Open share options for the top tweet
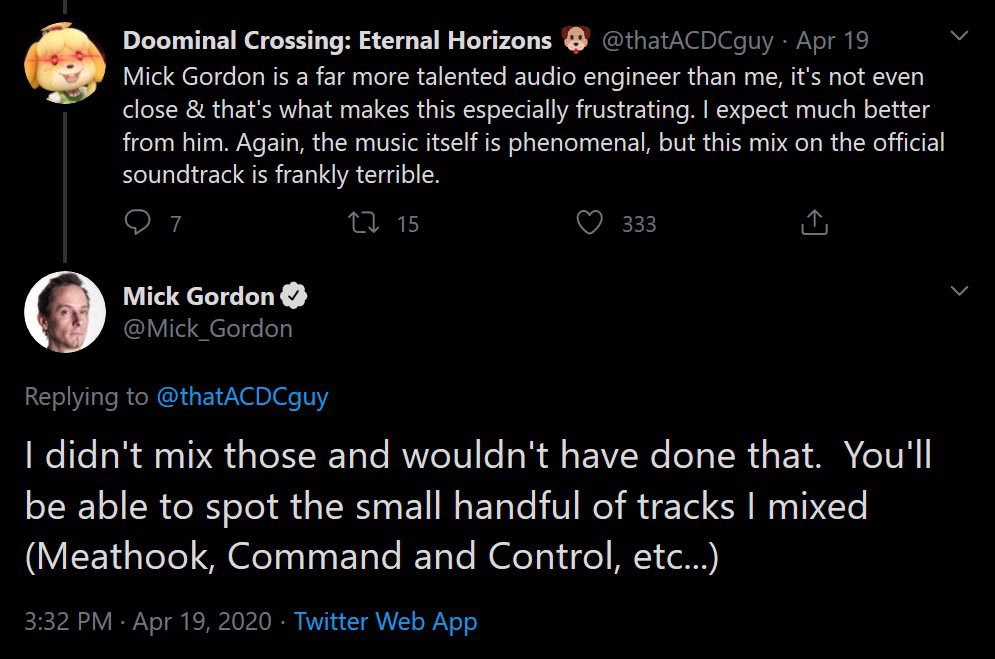The height and width of the screenshot is (659, 995). [x=816, y=223]
